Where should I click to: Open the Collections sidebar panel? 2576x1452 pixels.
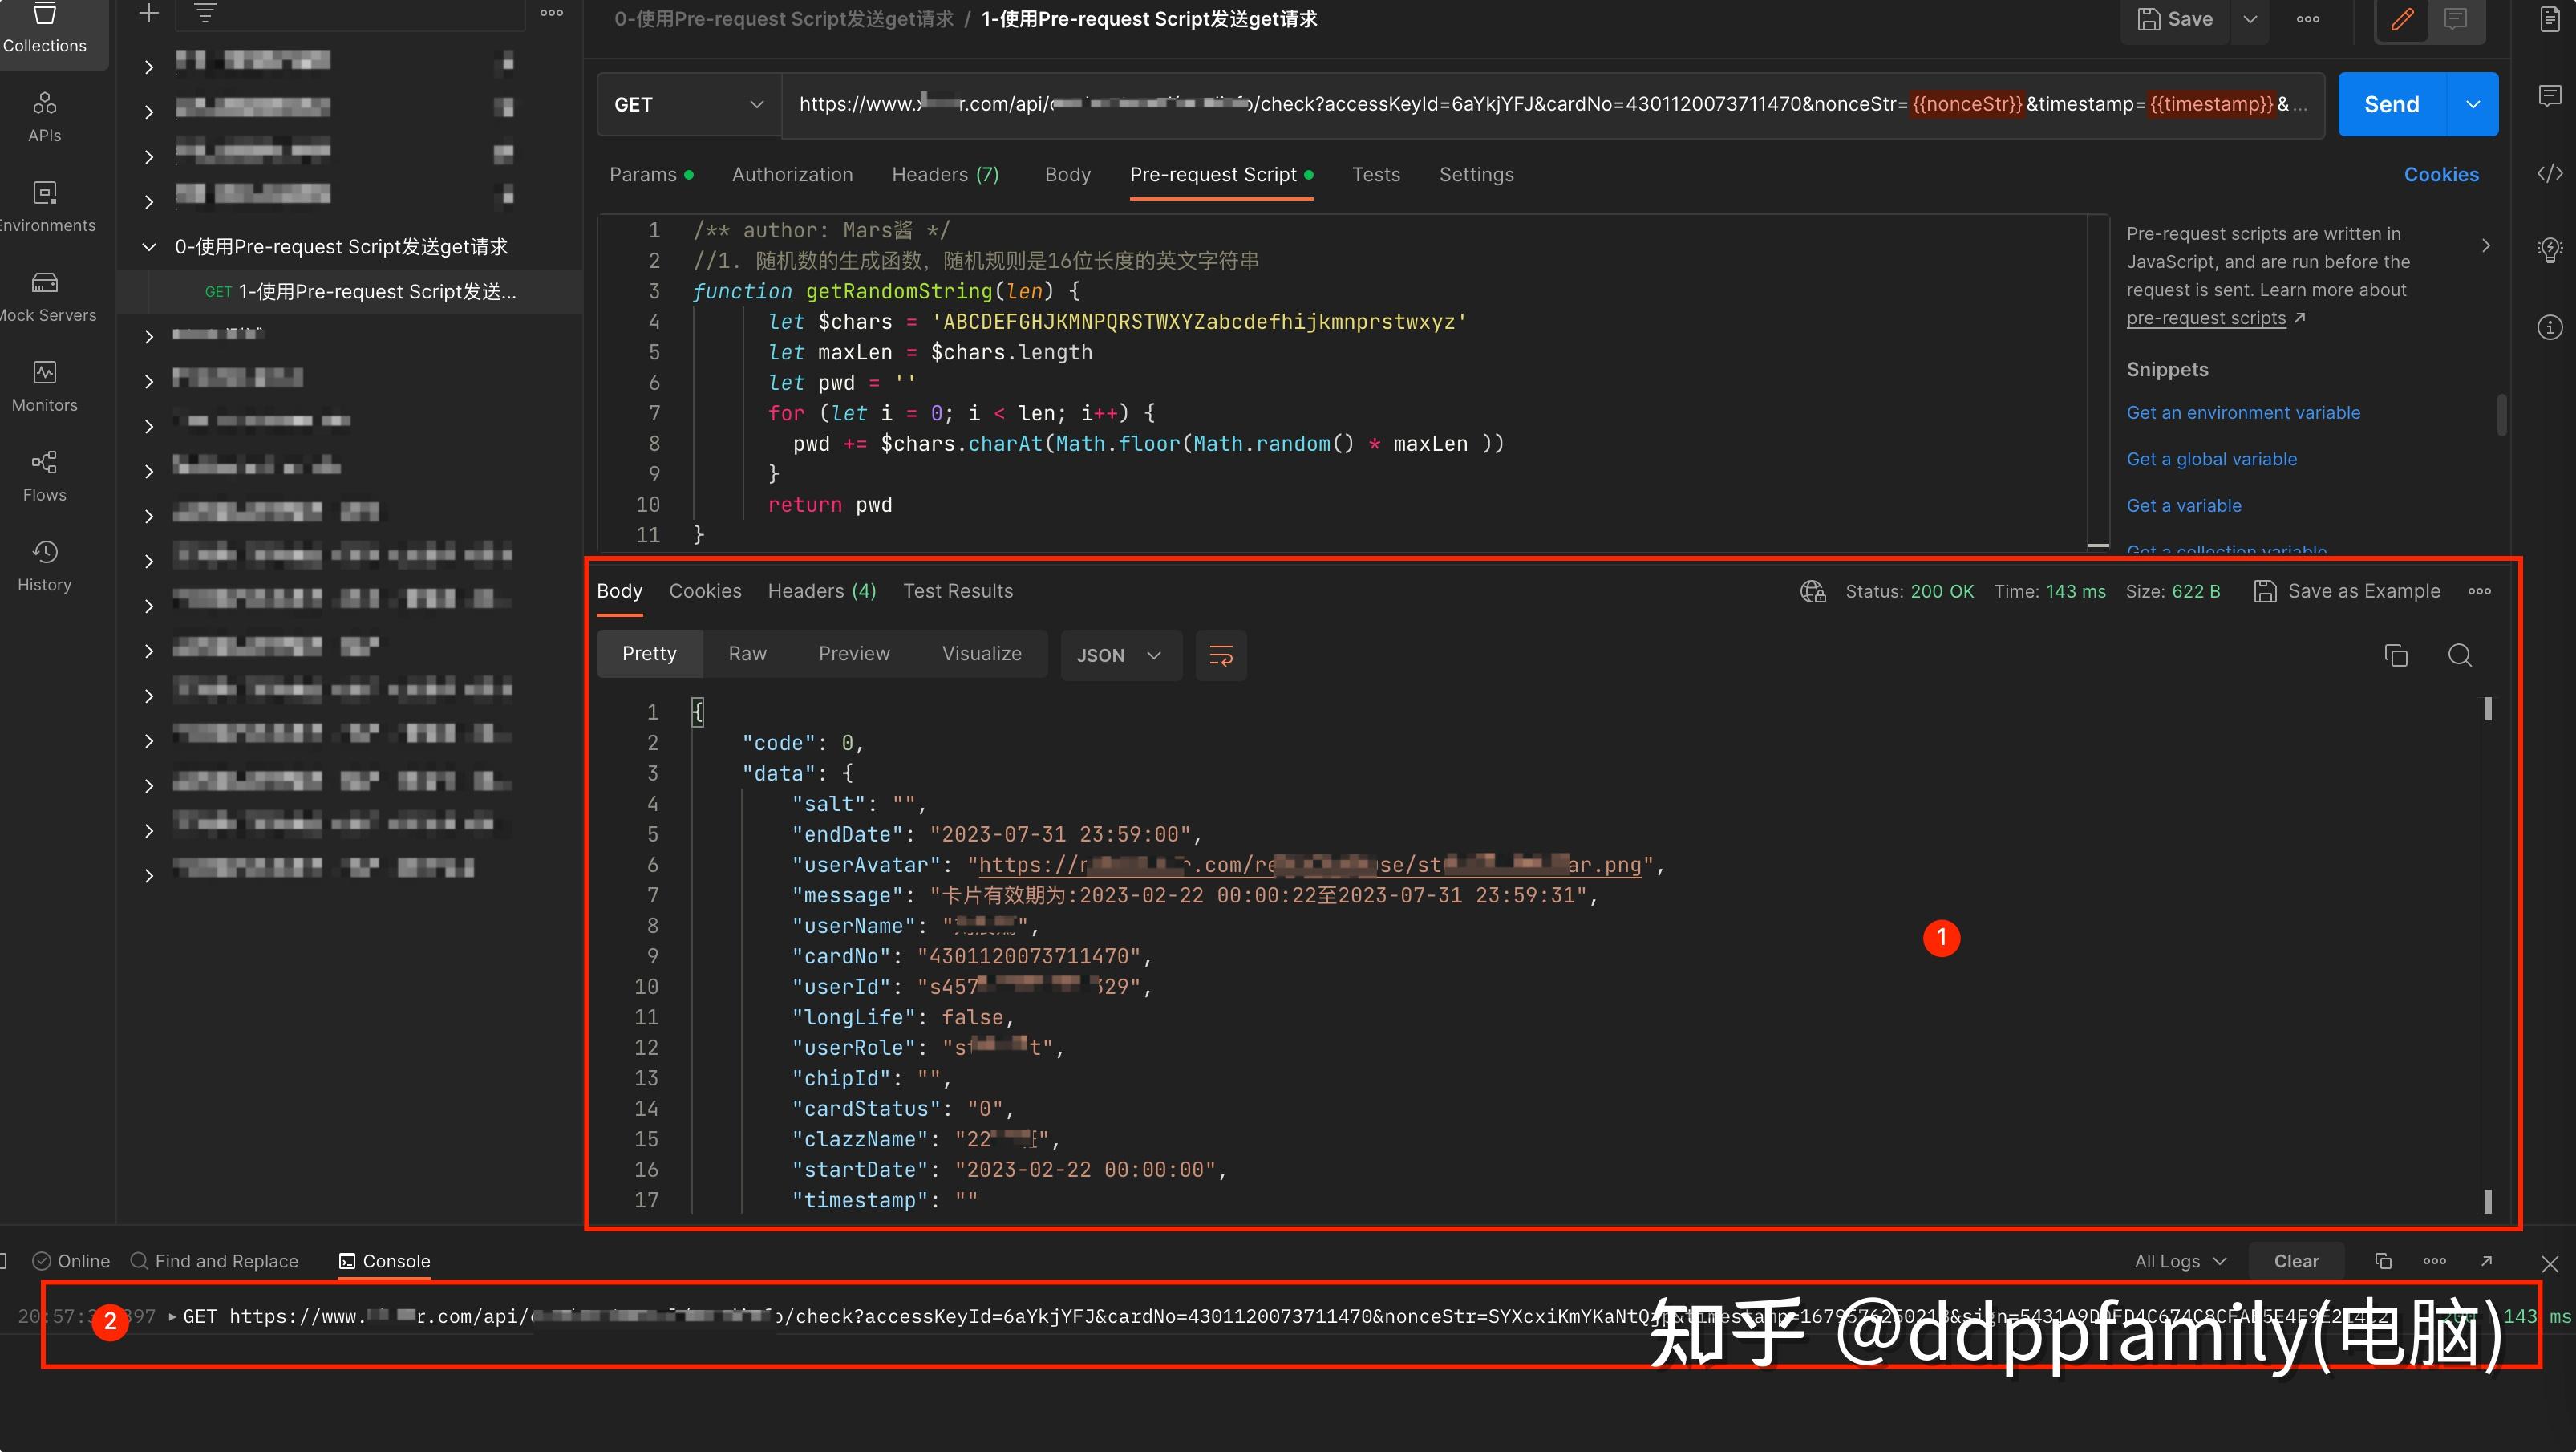45,30
